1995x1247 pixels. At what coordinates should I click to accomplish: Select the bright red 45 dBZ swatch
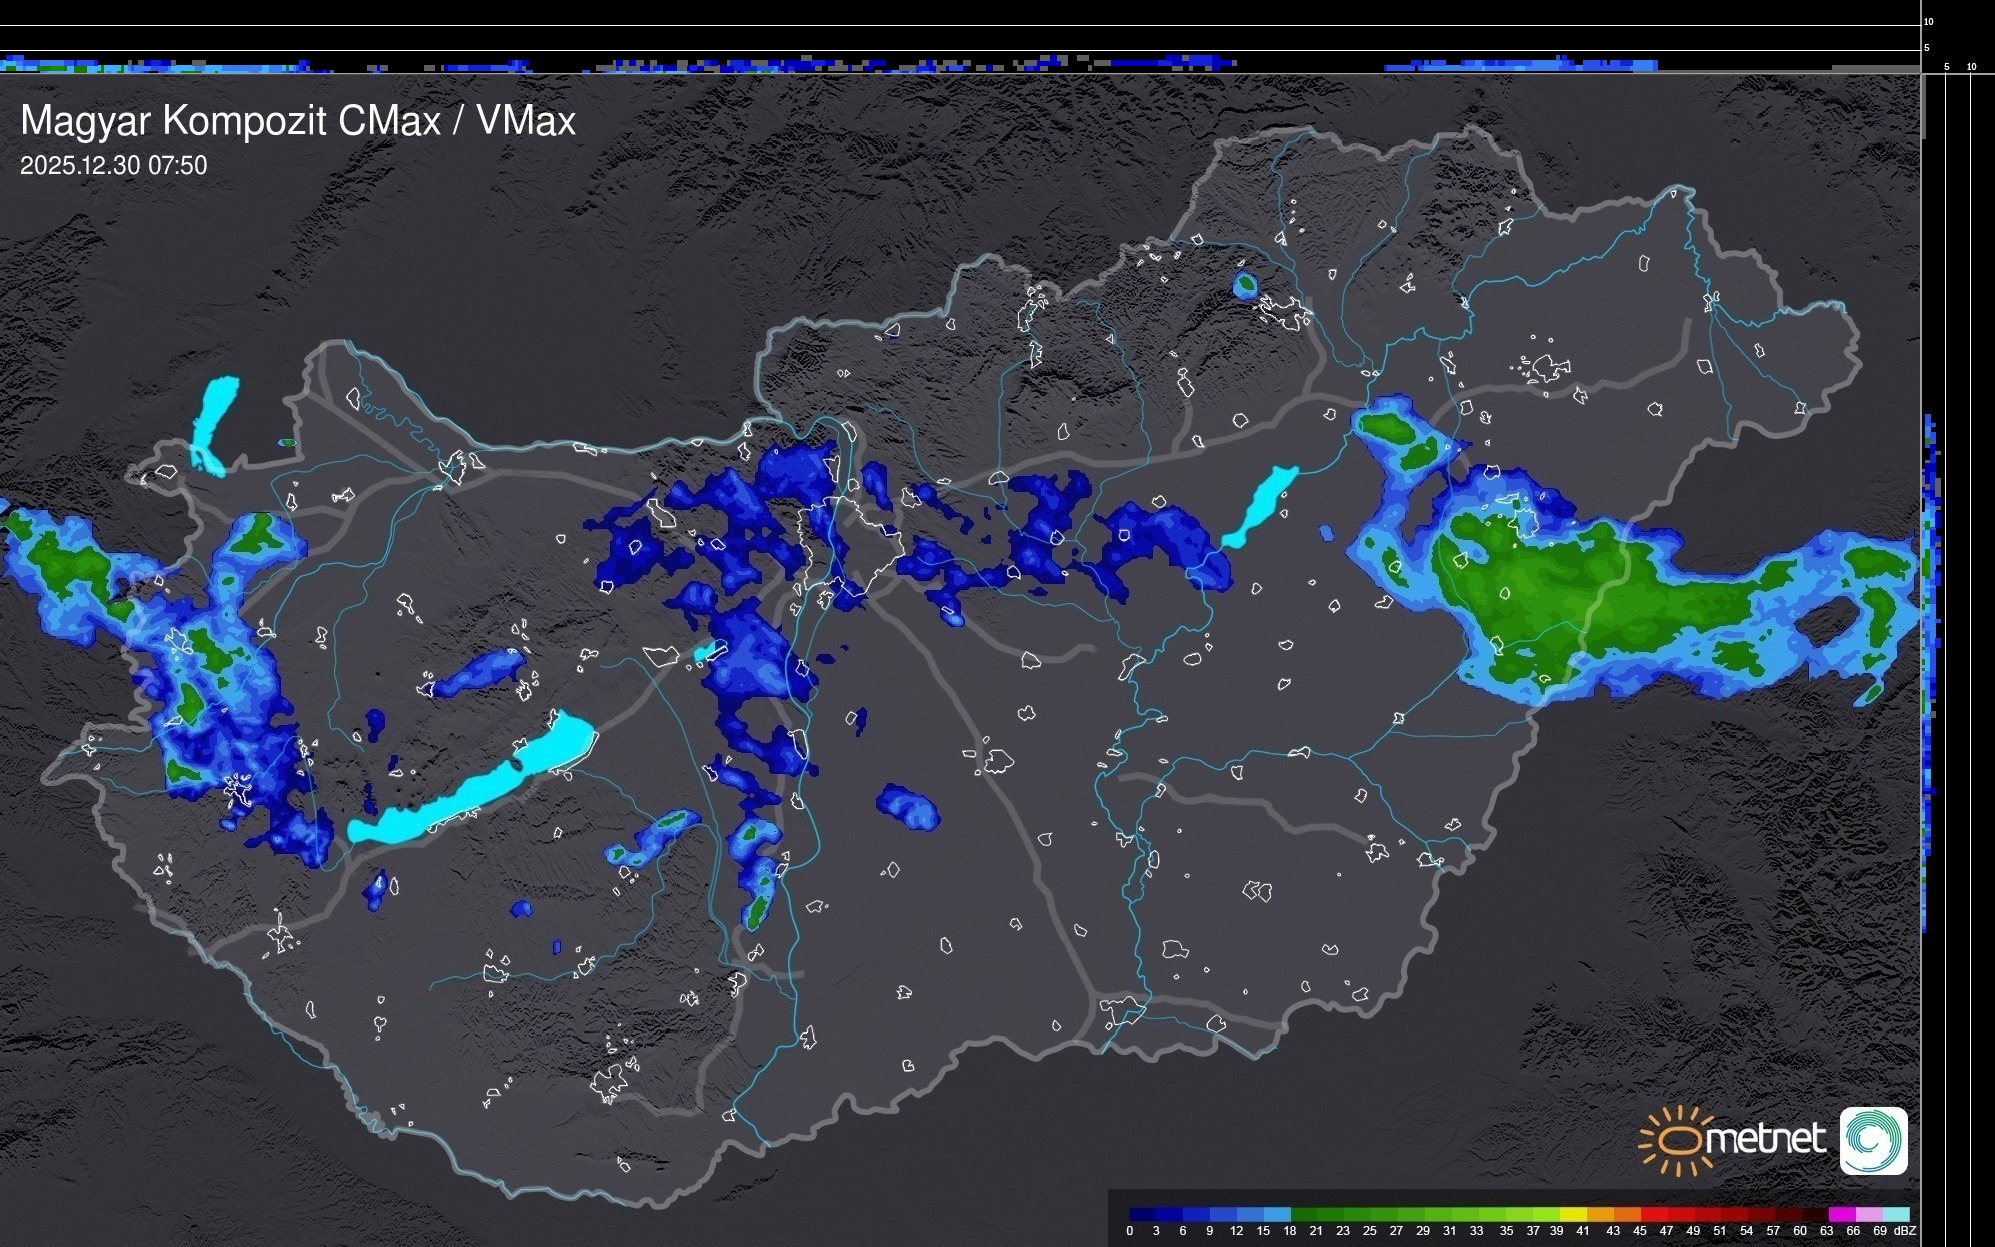(x=1654, y=1214)
